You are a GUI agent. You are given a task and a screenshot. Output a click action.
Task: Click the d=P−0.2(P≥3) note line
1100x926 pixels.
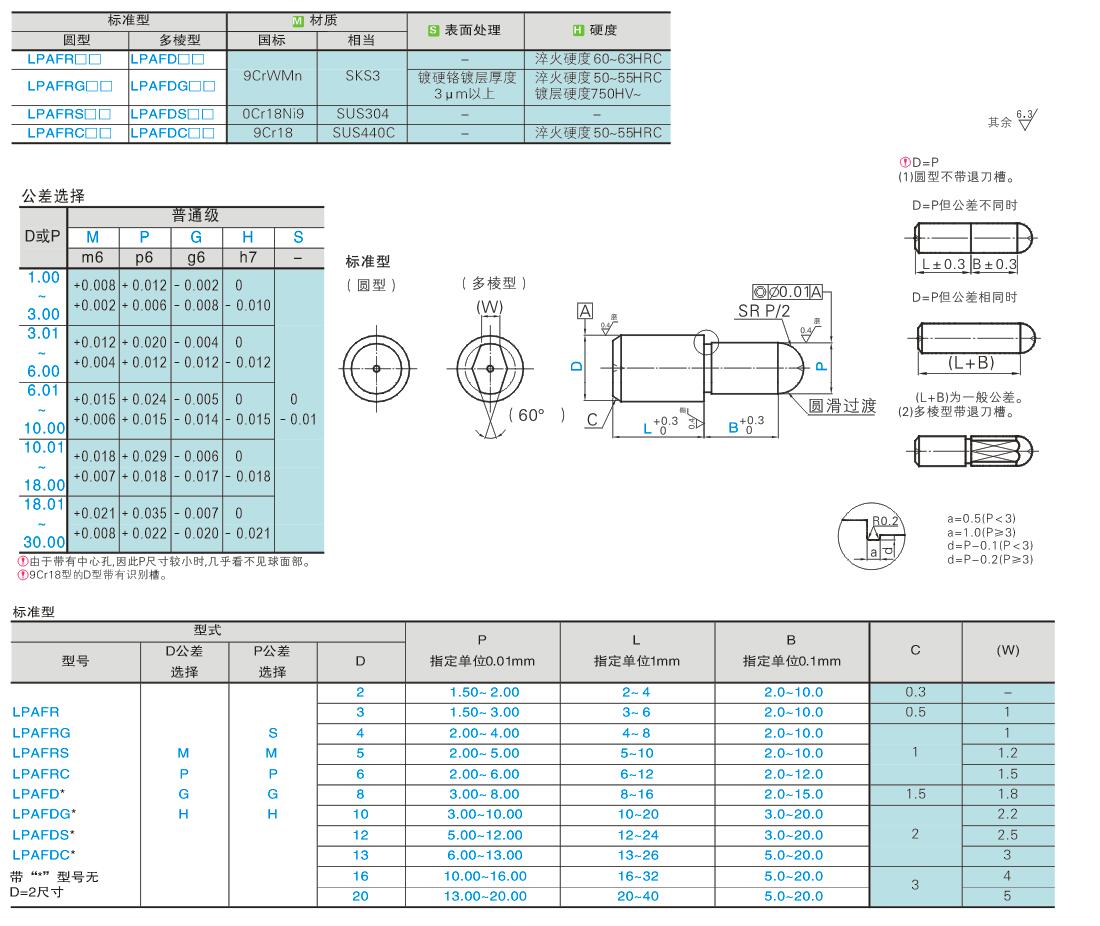click(x=989, y=559)
